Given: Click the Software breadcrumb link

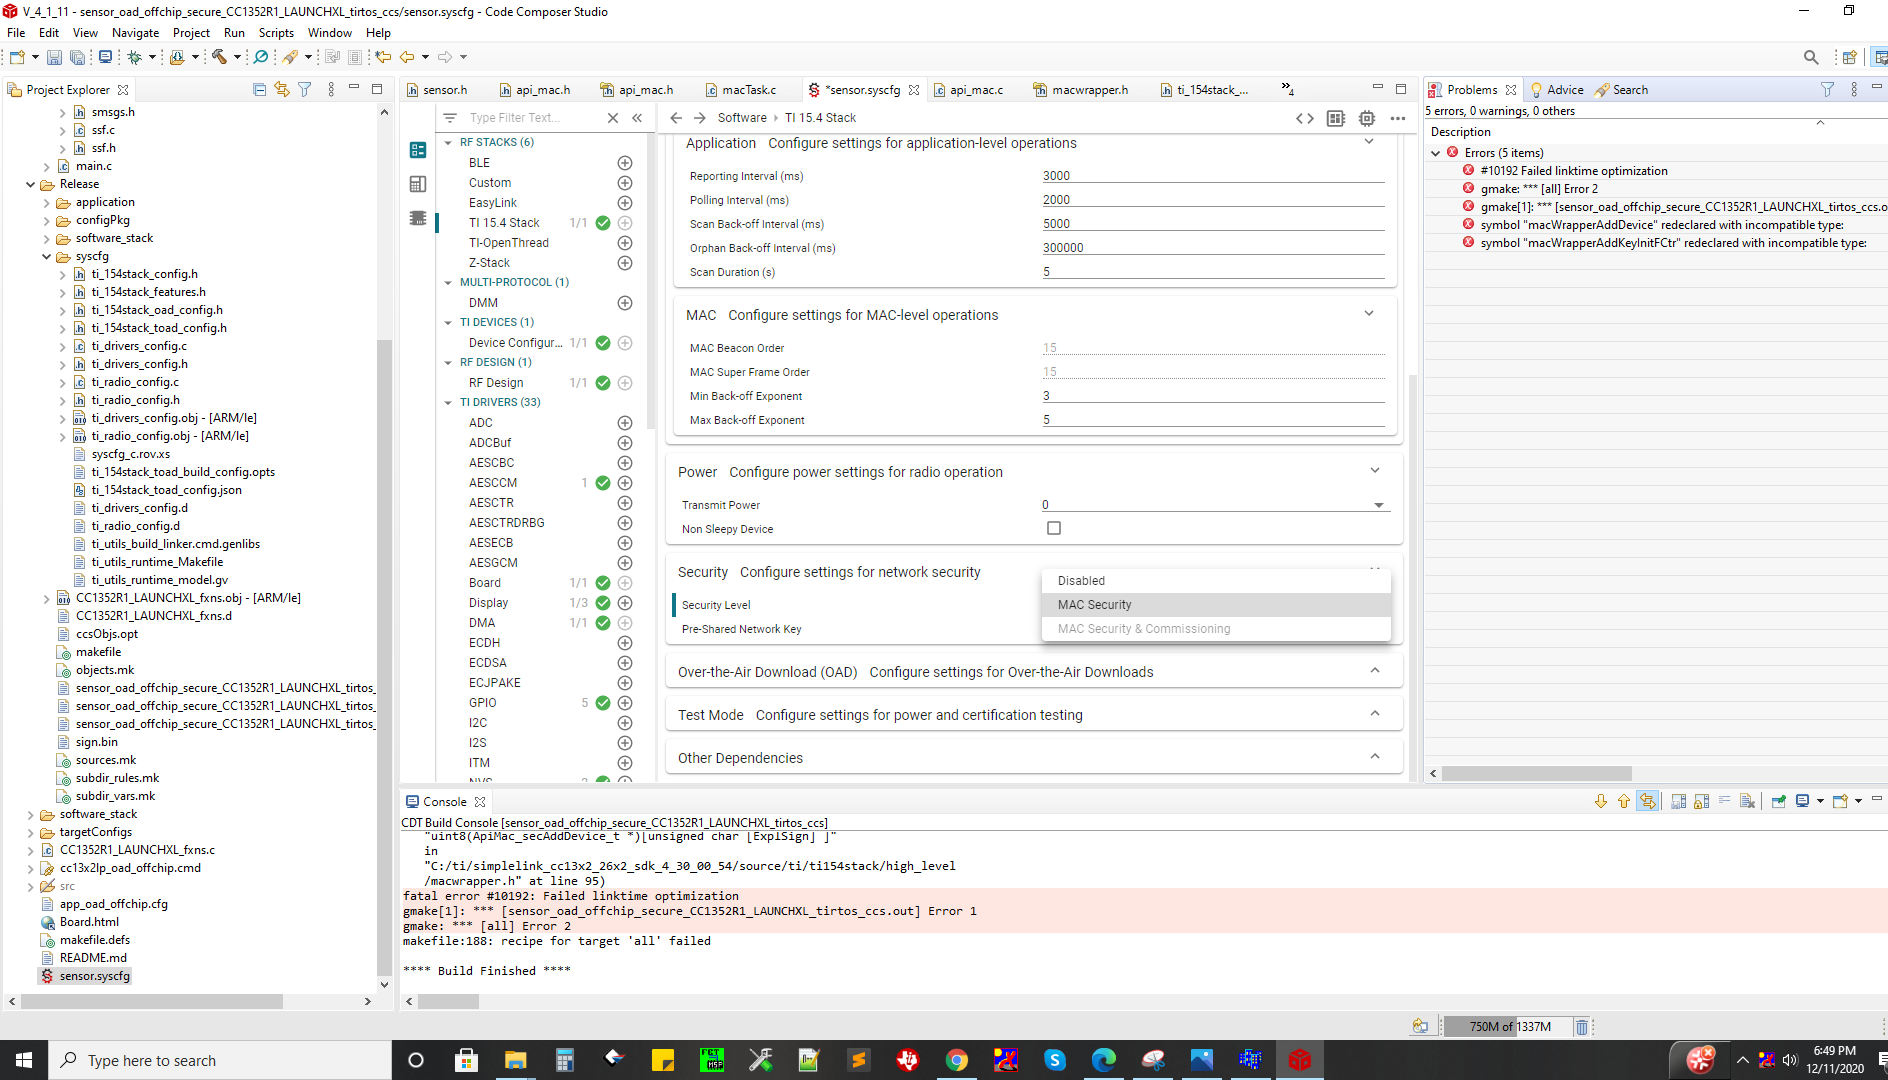Looking at the screenshot, I should click(742, 118).
